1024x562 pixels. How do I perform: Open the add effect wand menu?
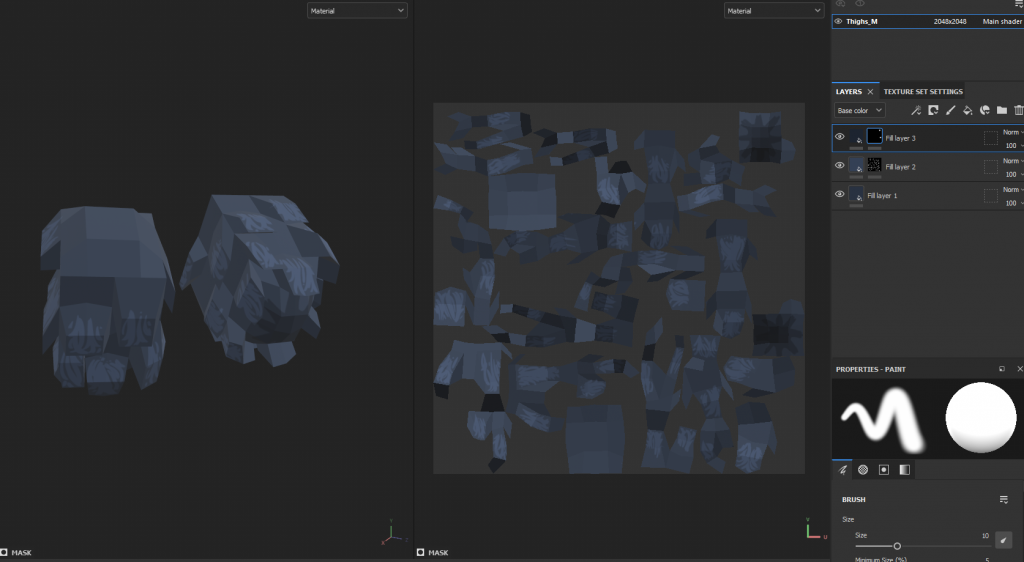click(x=916, y=110)
